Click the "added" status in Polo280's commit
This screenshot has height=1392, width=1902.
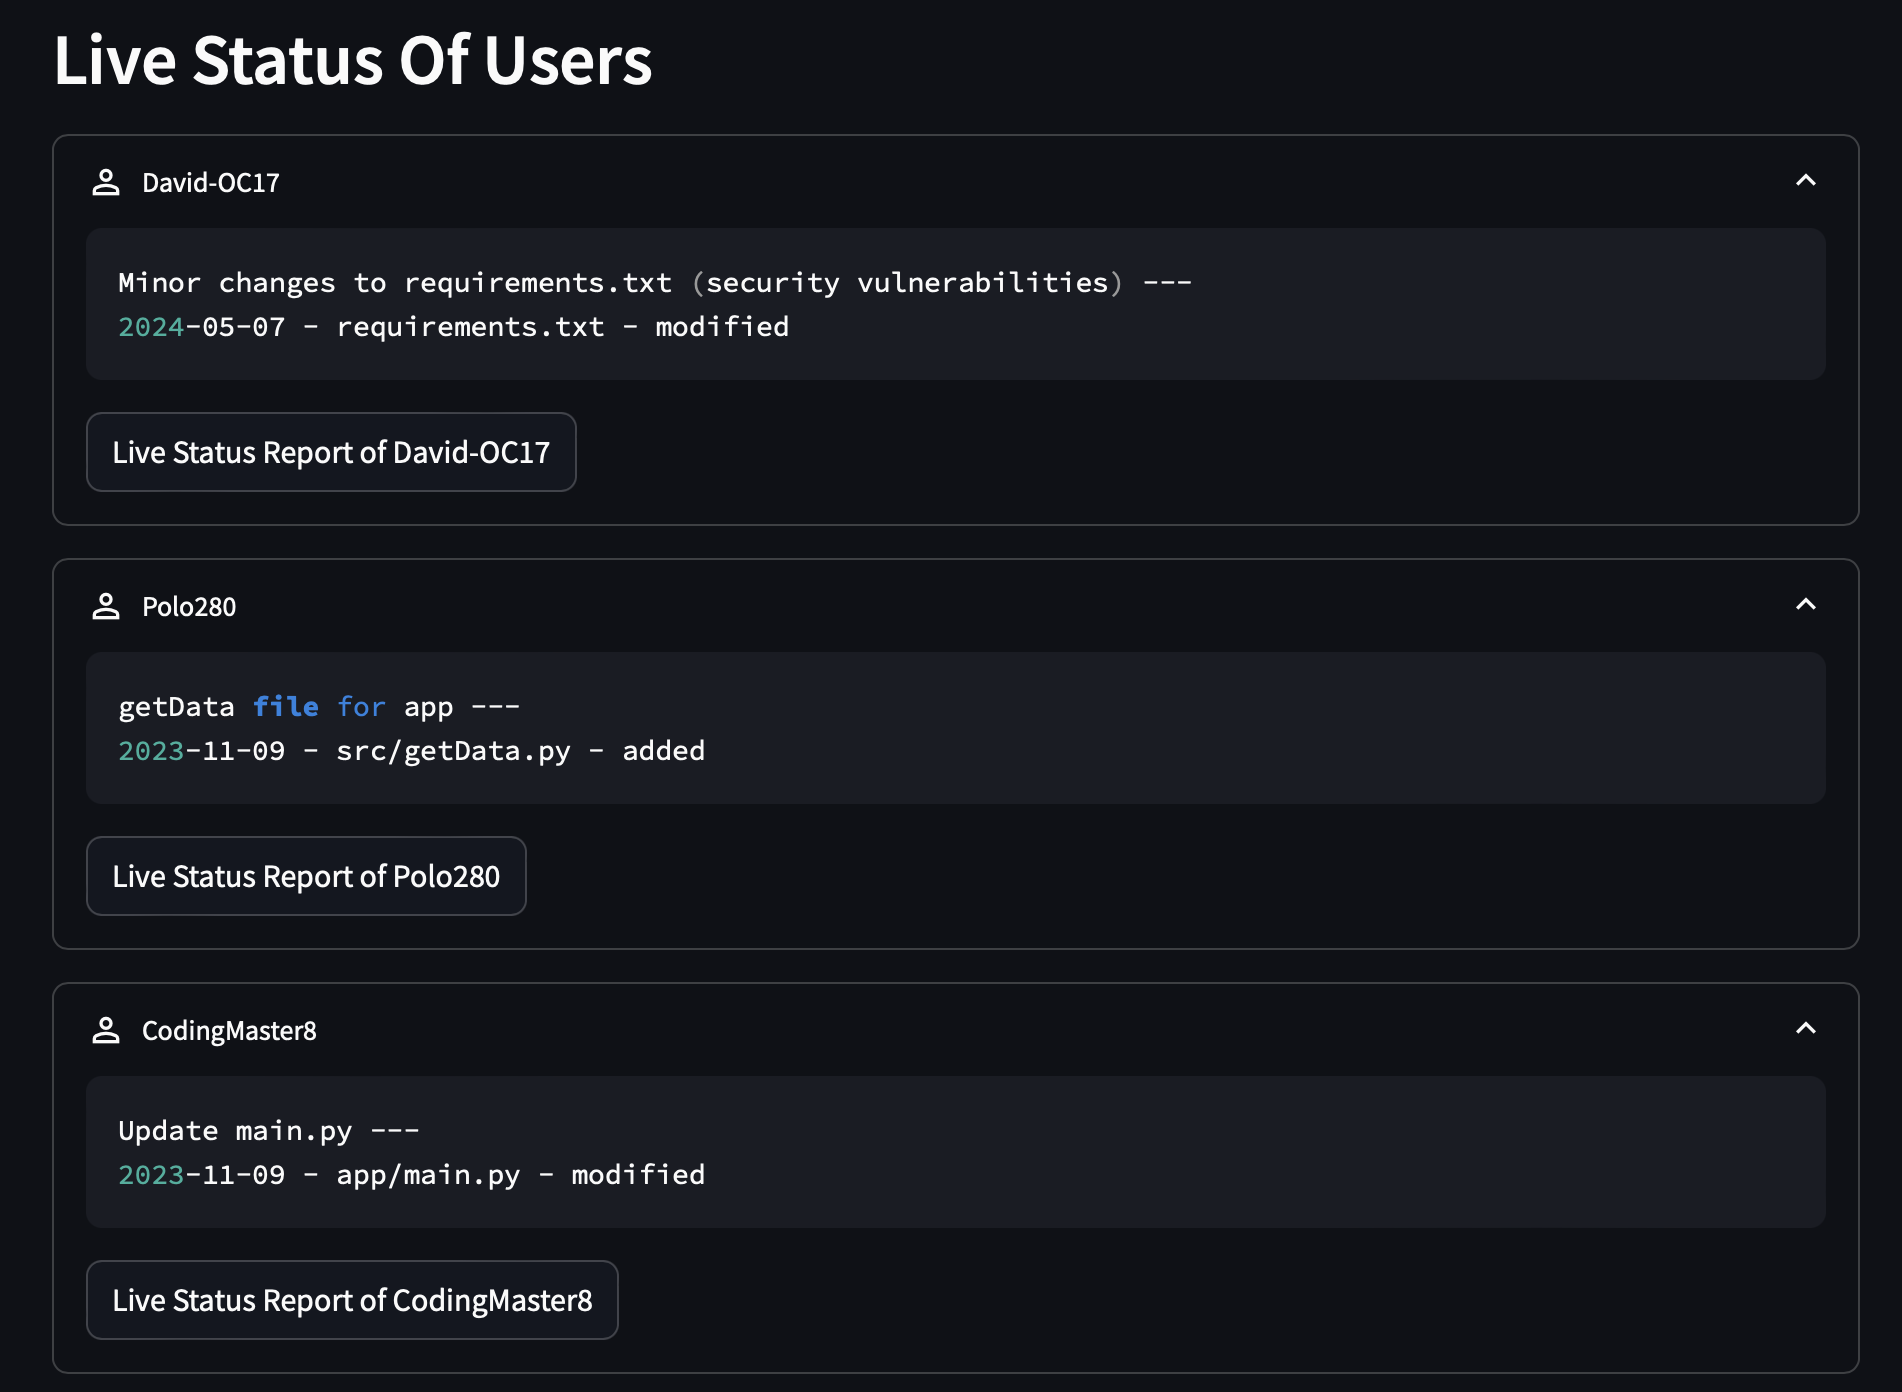pyautogui.click(x=663, y=751)
